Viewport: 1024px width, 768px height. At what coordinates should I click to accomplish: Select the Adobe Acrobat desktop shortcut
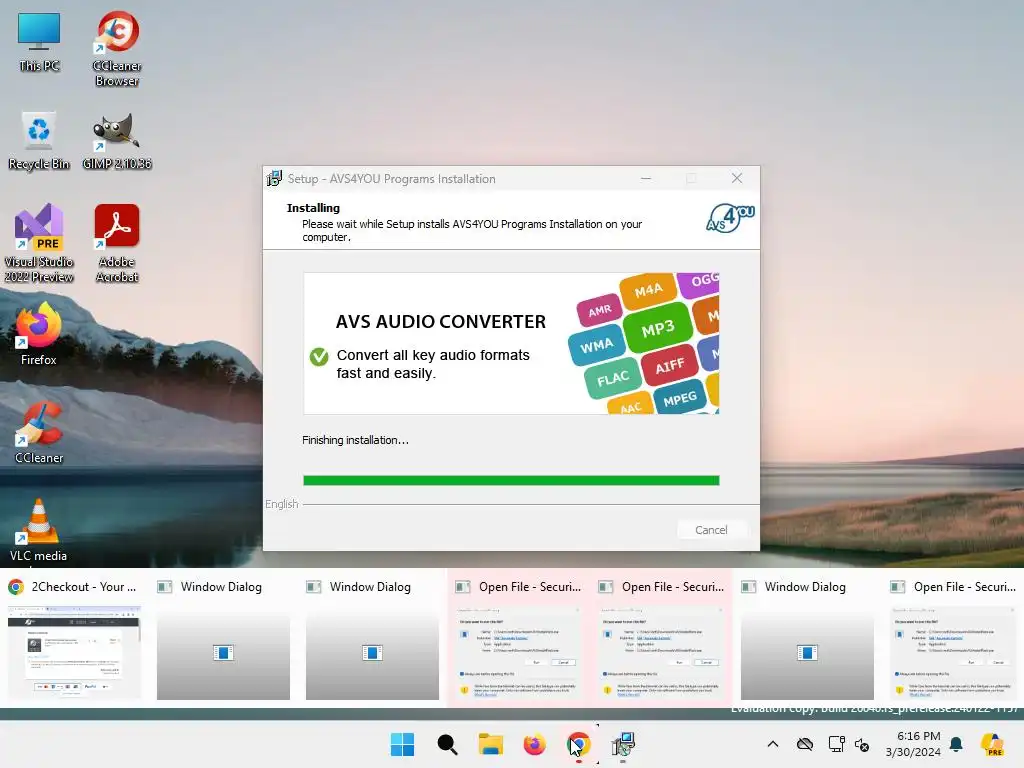[x=117, y=243]
